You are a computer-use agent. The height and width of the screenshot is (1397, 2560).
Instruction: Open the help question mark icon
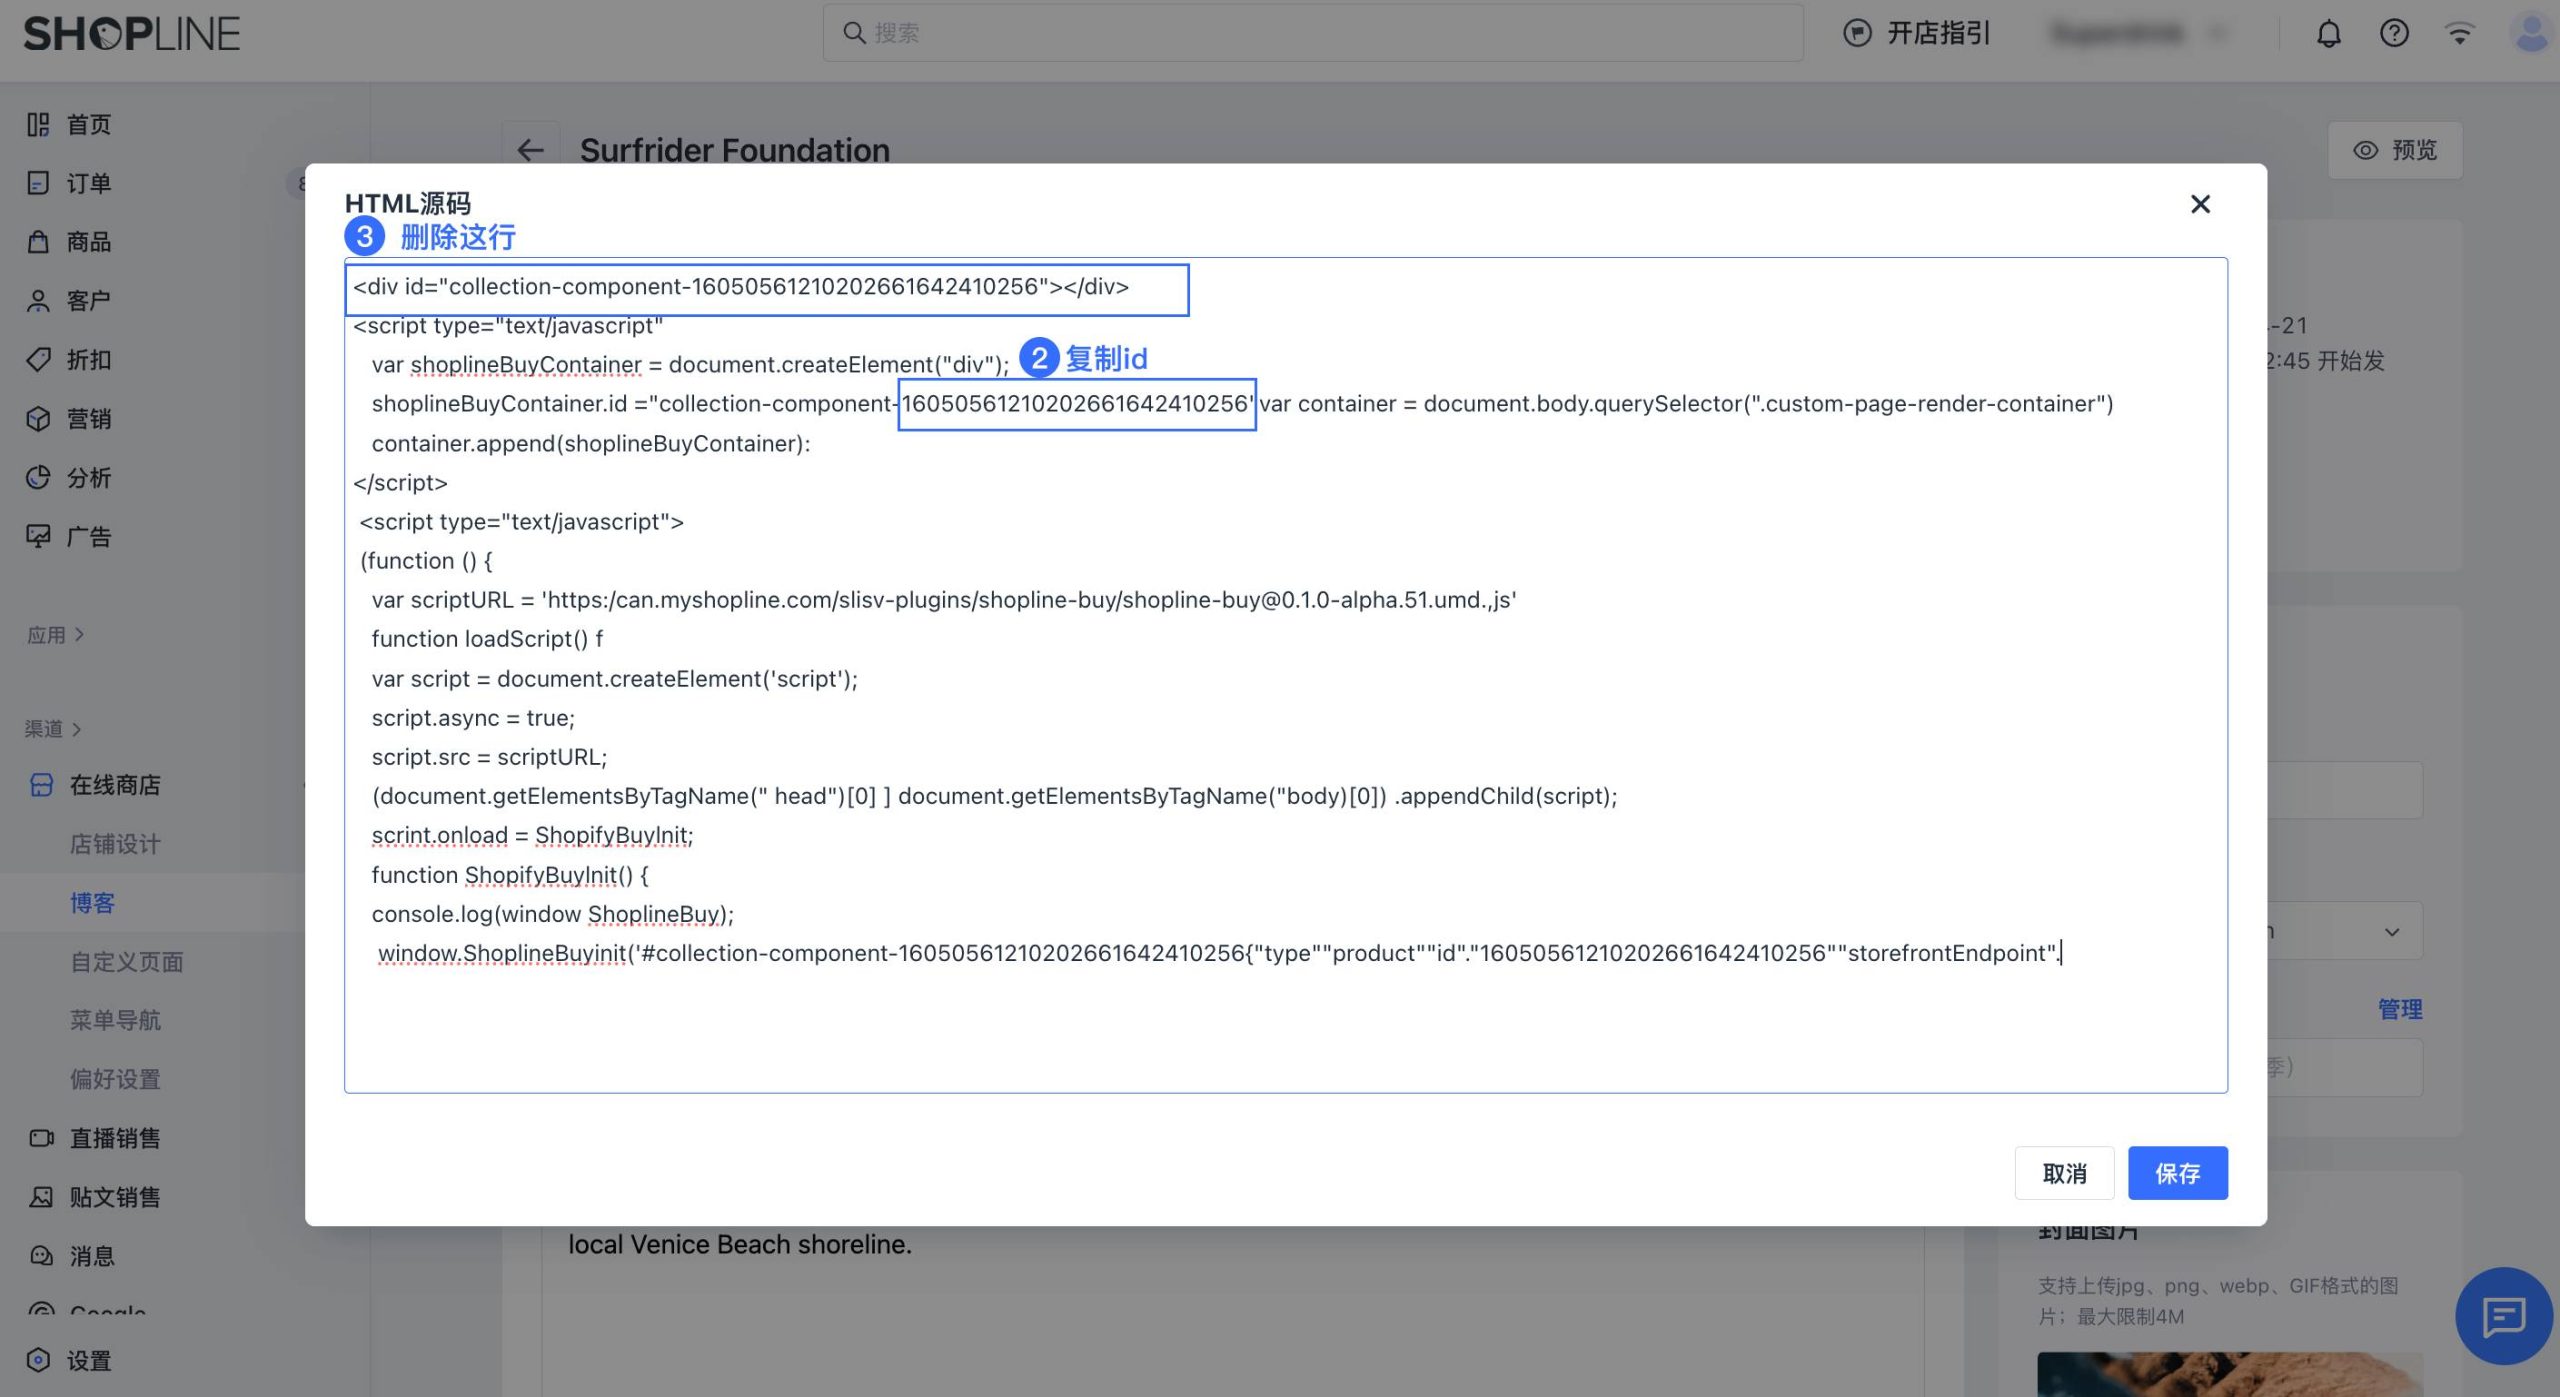click(2393, 34)
